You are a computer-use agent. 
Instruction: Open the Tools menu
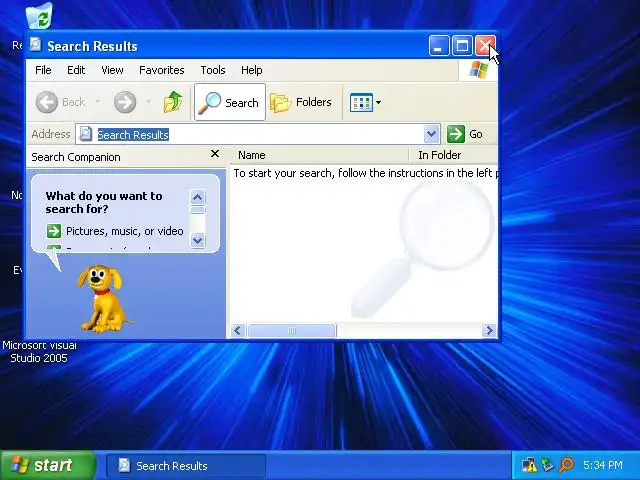[x=213, y=70]
